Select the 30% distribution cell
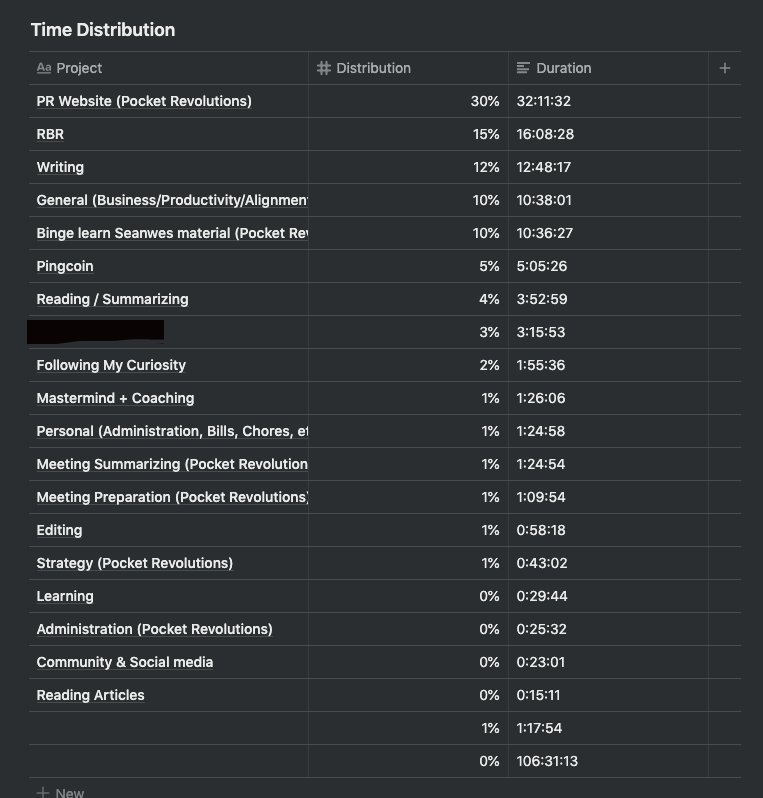 tap(485, 101)
